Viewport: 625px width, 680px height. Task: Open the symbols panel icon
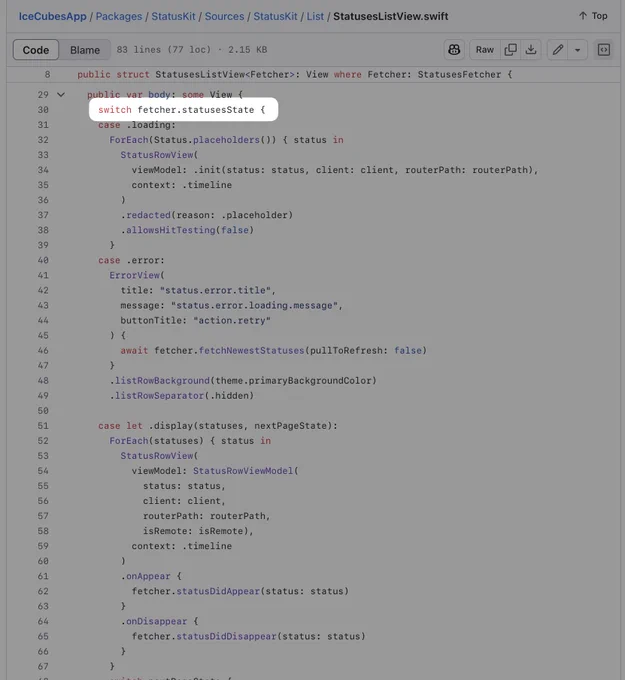(x=604, y=50)
